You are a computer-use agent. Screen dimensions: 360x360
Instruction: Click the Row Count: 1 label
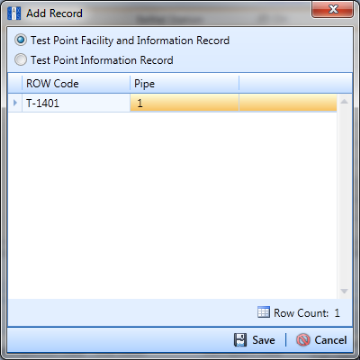(307, 313)
